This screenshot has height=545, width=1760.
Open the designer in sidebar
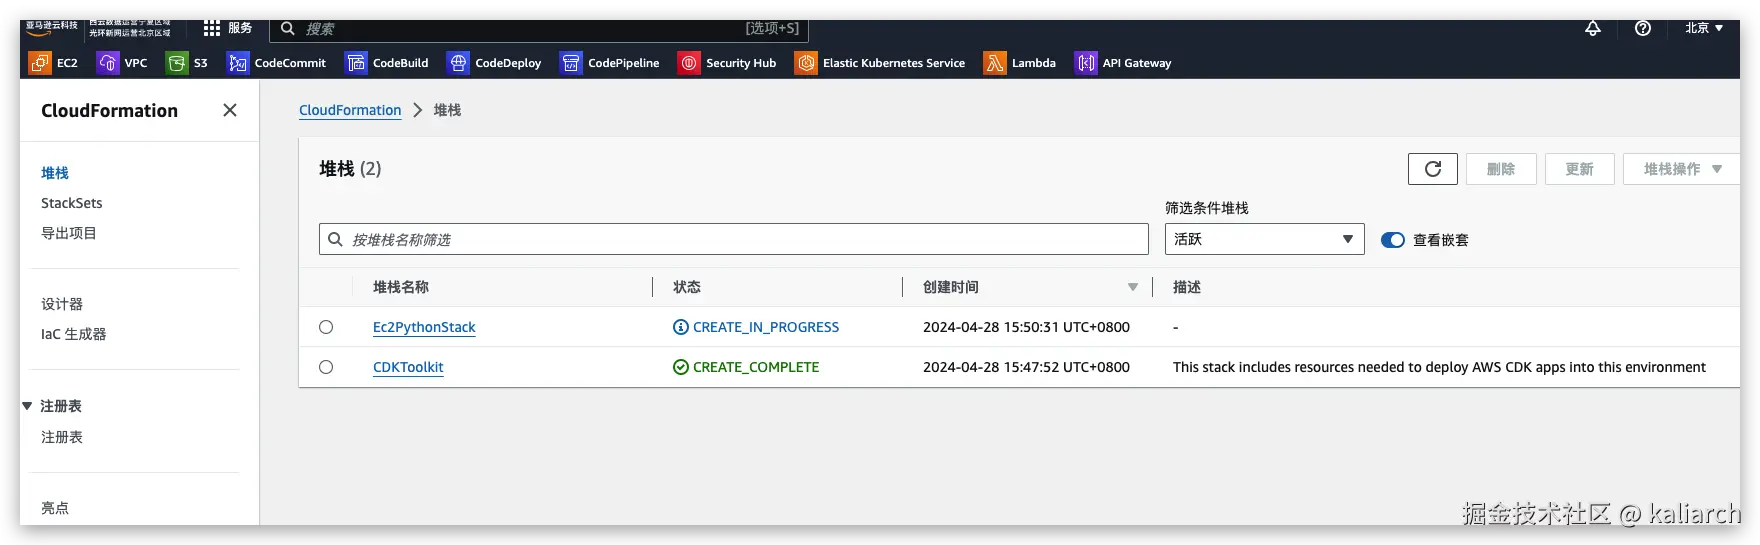coord(62,304)
